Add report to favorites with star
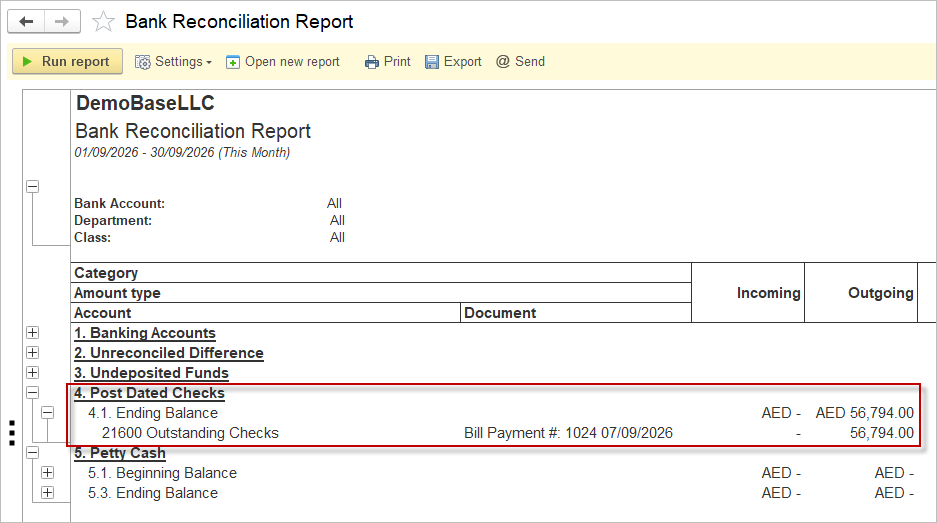 click(103, 22)
